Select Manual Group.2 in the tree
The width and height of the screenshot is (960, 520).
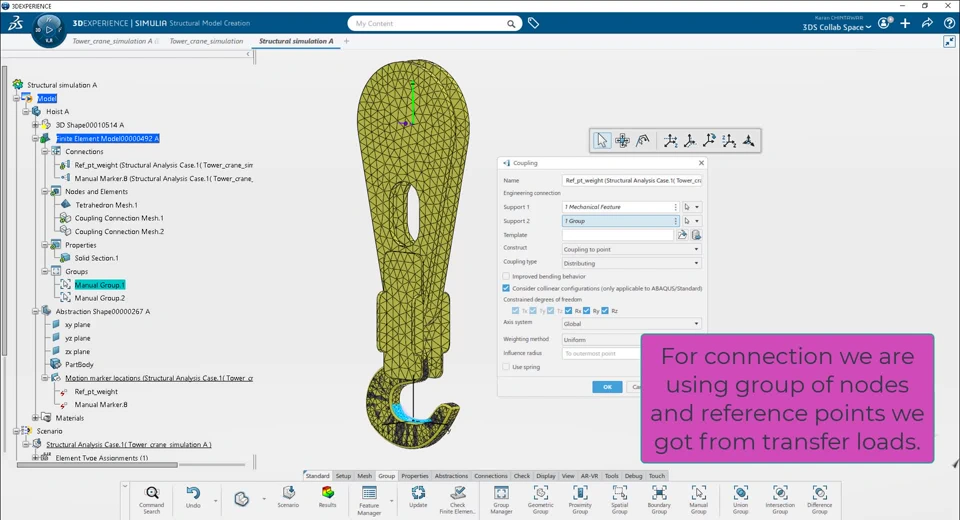(x=99, y=298)
